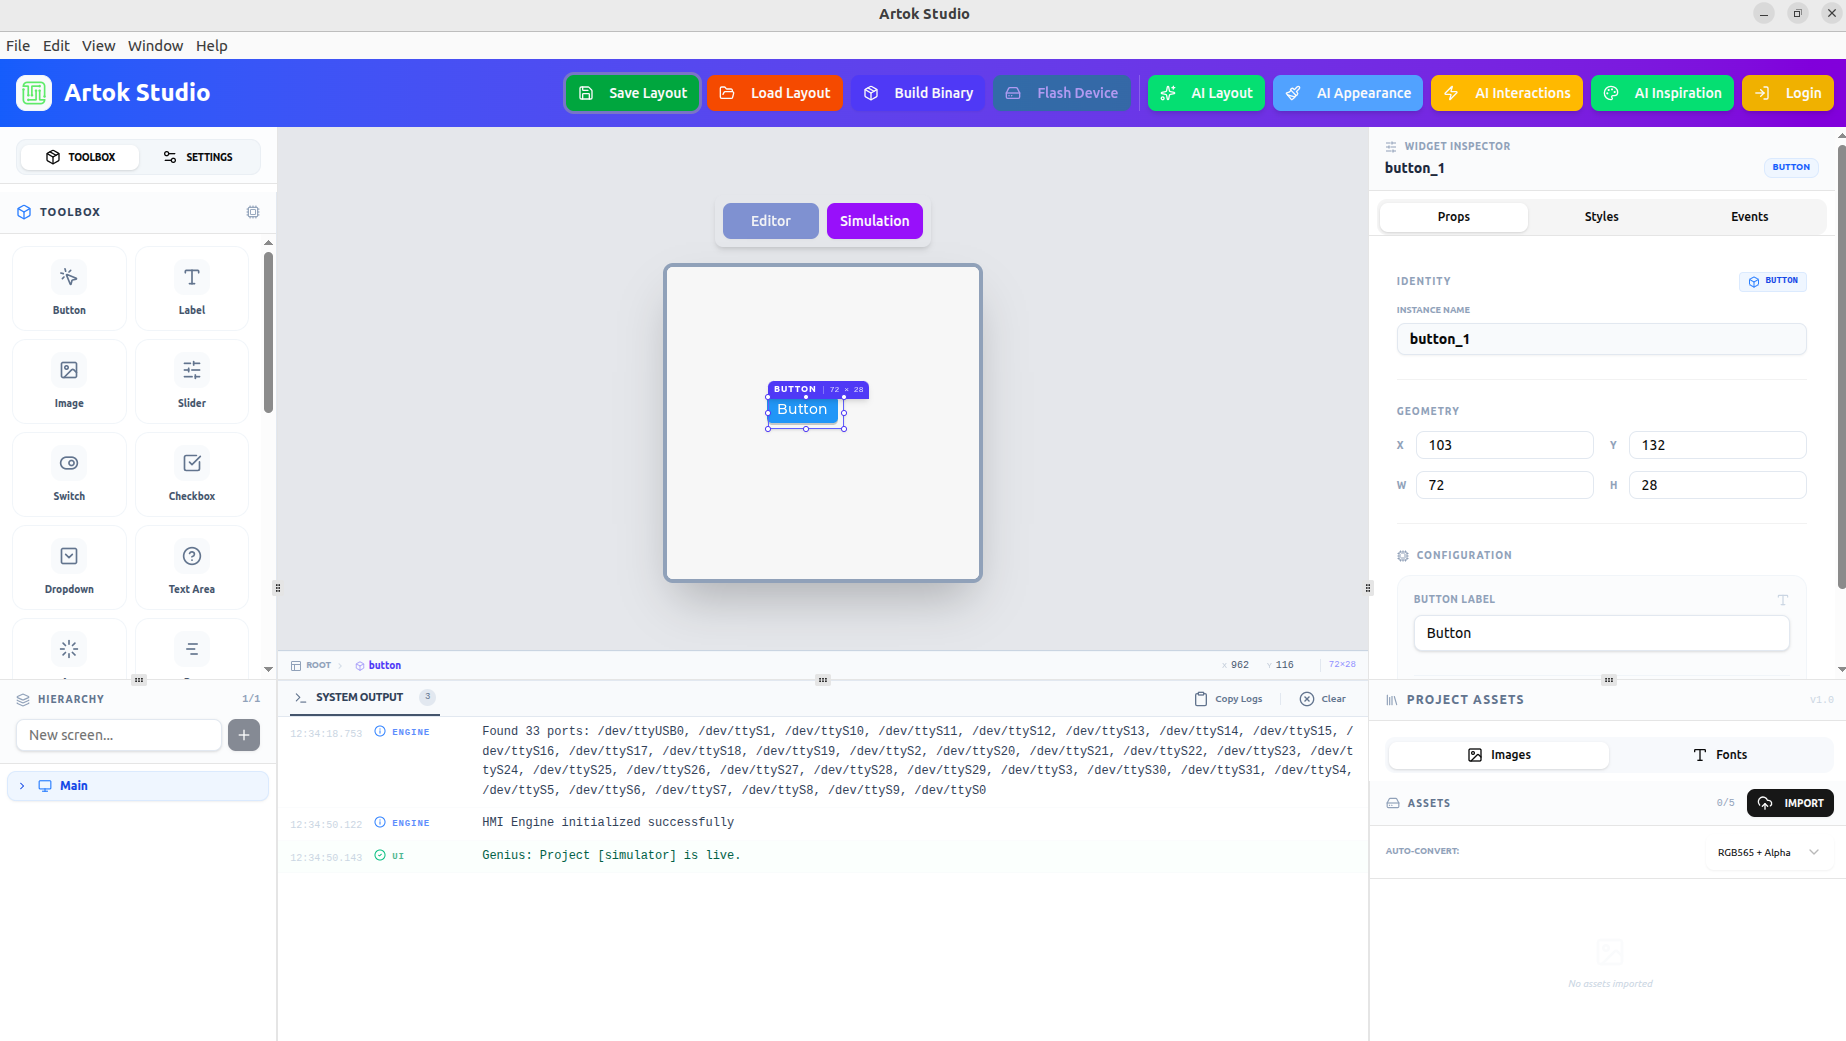Select the Label widget tool
This screenshot has width=1846, height=1041.
[191, 288]
